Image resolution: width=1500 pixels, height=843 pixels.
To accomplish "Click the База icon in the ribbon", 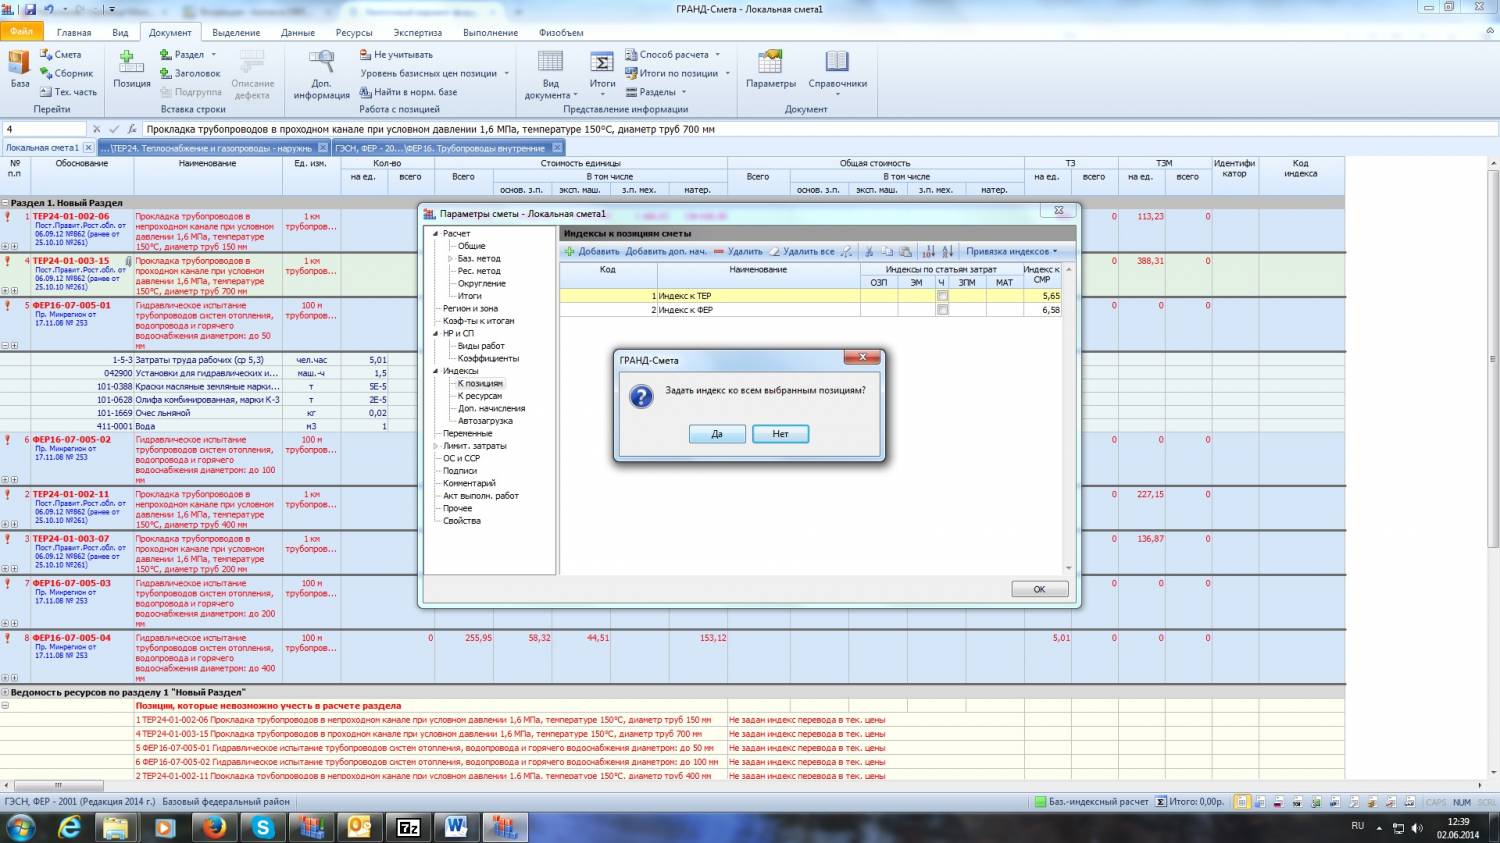I will coord(19,64).
